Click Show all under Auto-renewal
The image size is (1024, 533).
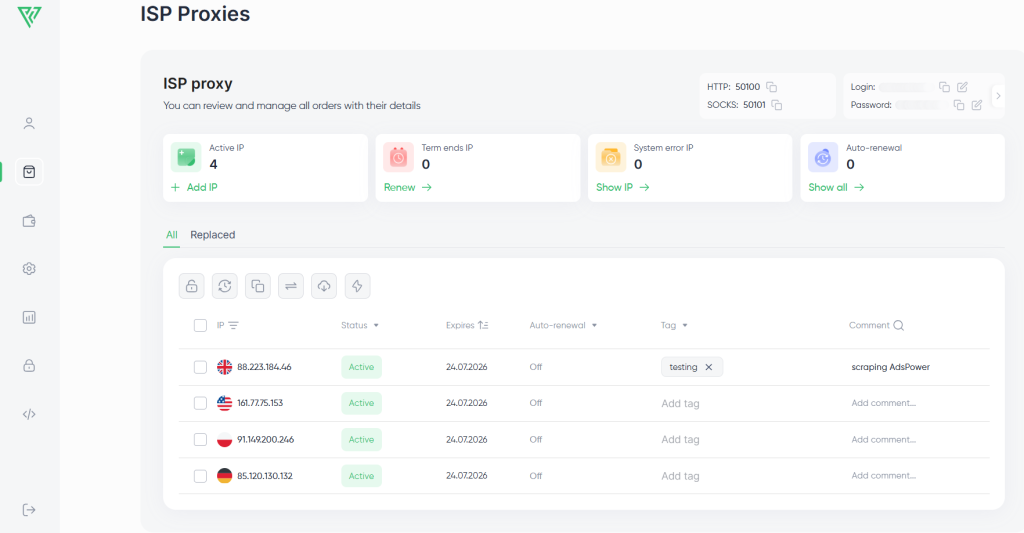[x=836, y=187]
